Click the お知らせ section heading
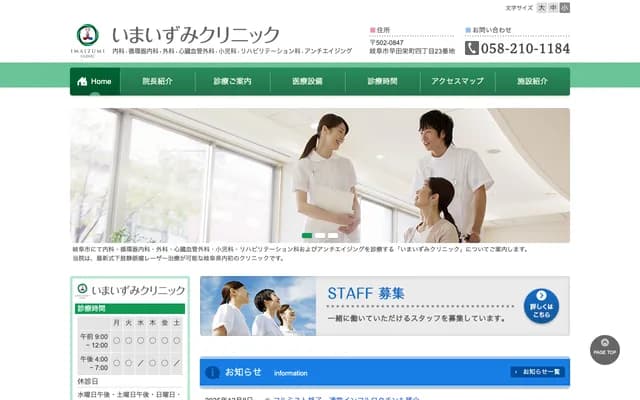 click(243, 372)
